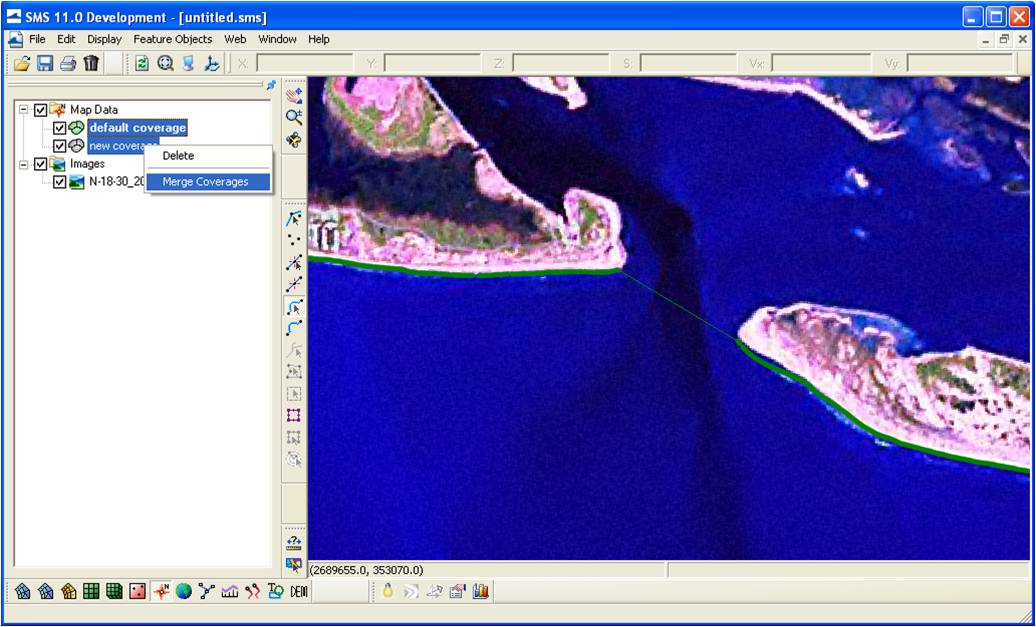Viewport: 1036px width, 627px height.
Task: Click the S scalar value field
Action: click(x=688, y=63)
